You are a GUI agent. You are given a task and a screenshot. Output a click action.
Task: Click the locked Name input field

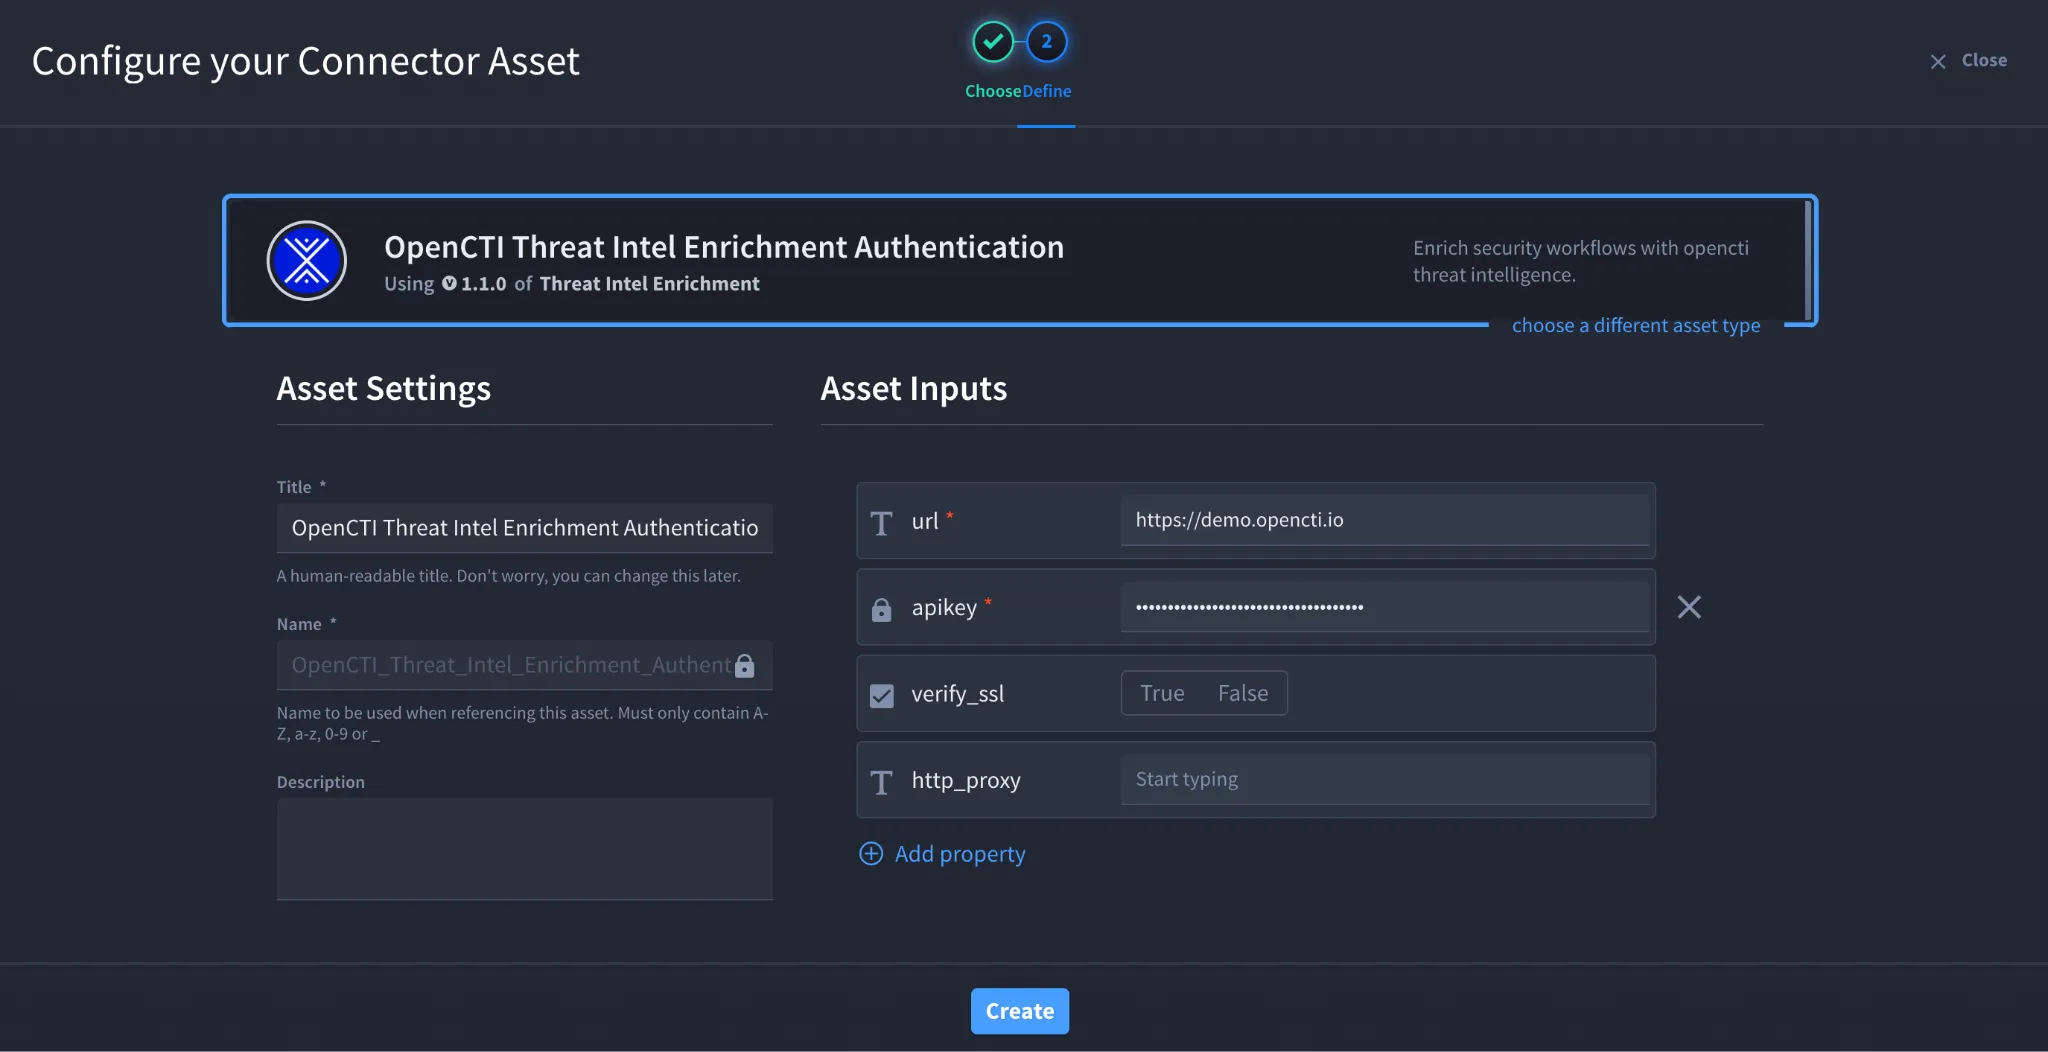(524, 665)
